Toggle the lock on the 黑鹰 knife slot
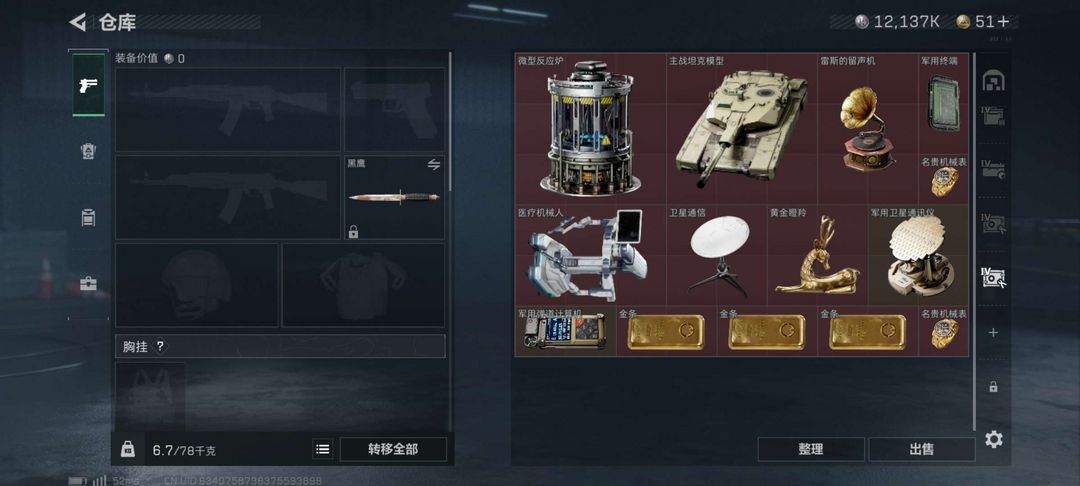 (353, 232)
